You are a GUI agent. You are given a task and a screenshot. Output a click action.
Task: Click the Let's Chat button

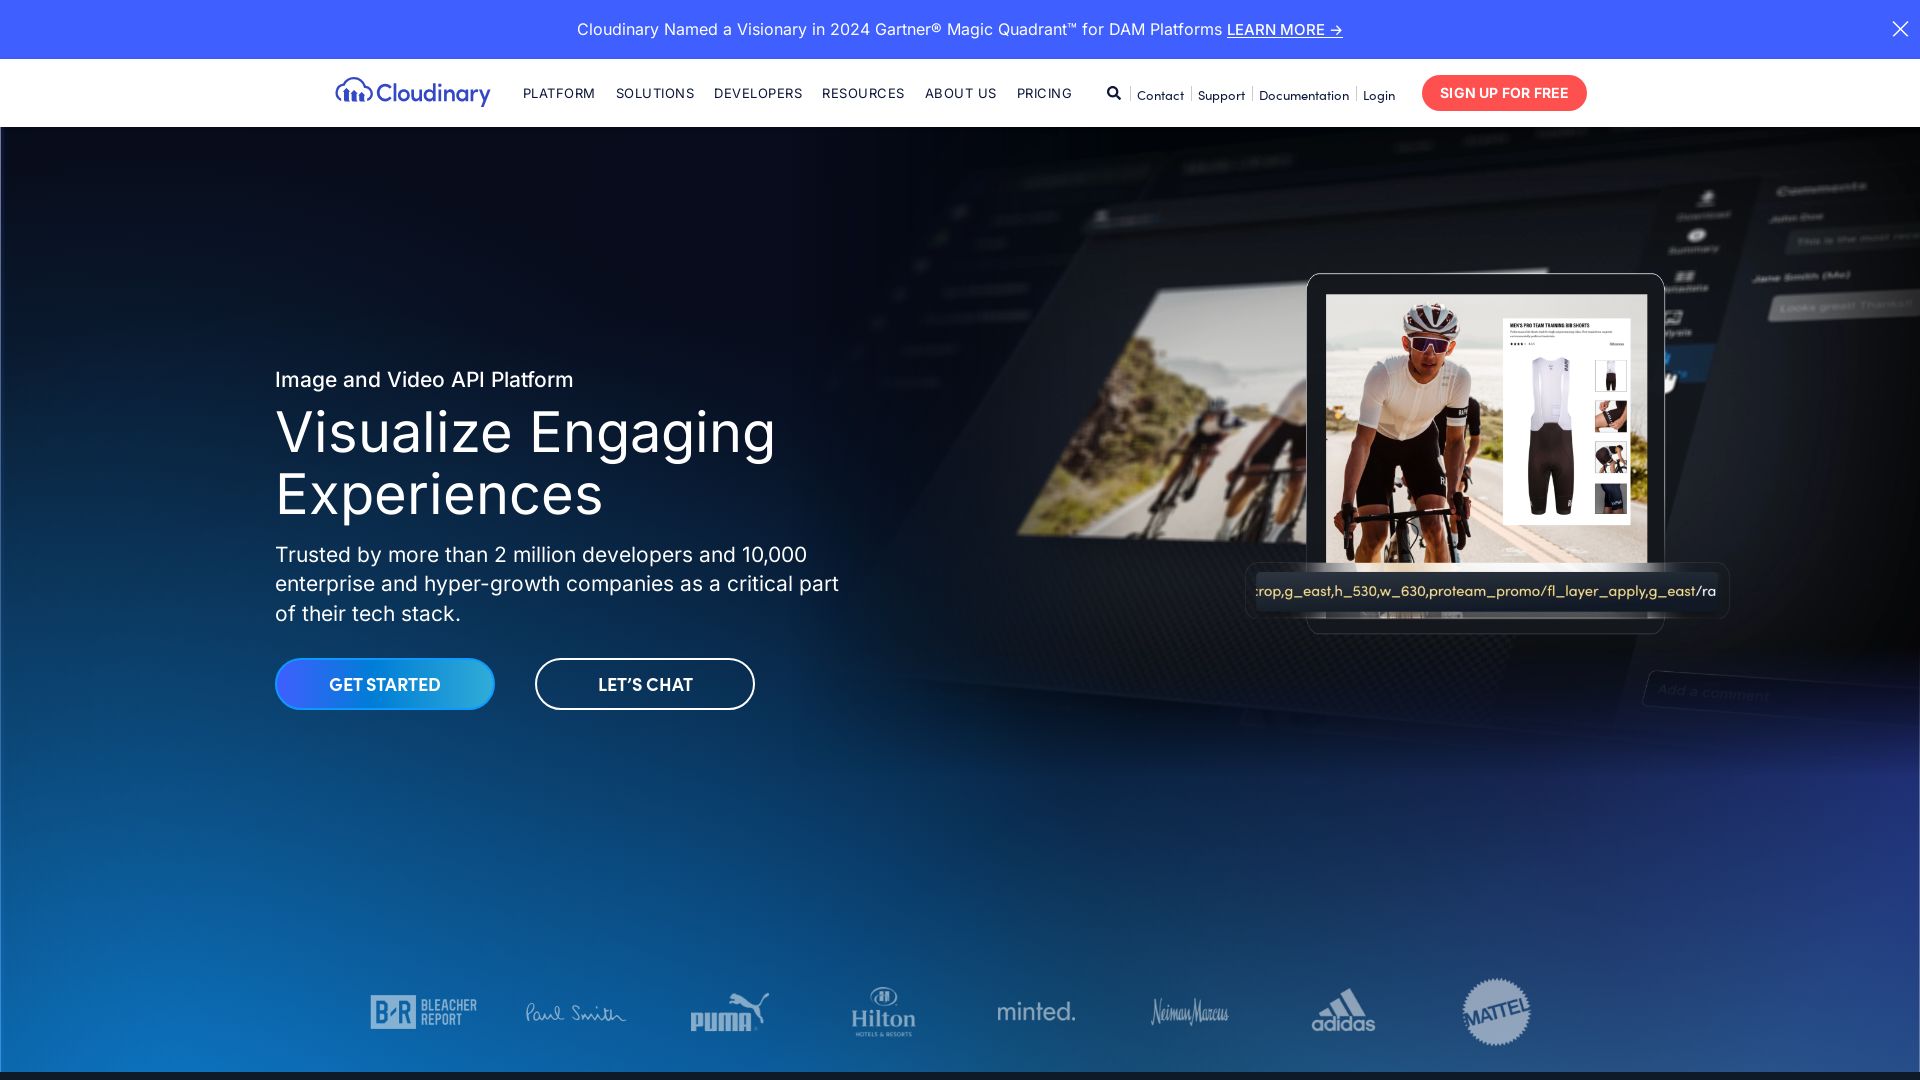click(644, 684)
